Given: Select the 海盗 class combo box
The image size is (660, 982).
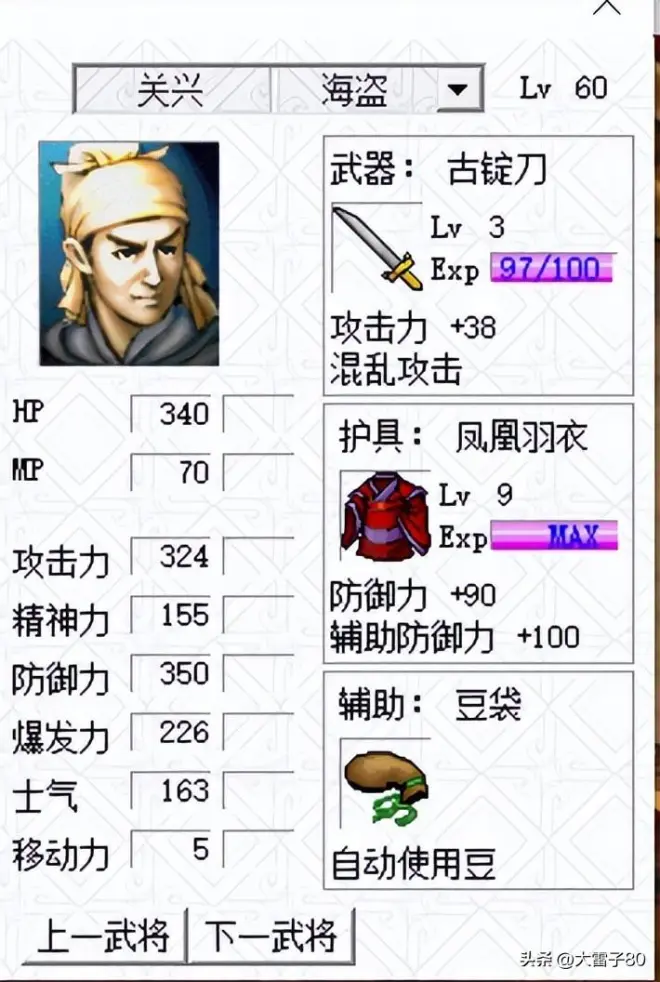Looking at the screenshot, I should (379, 90).
